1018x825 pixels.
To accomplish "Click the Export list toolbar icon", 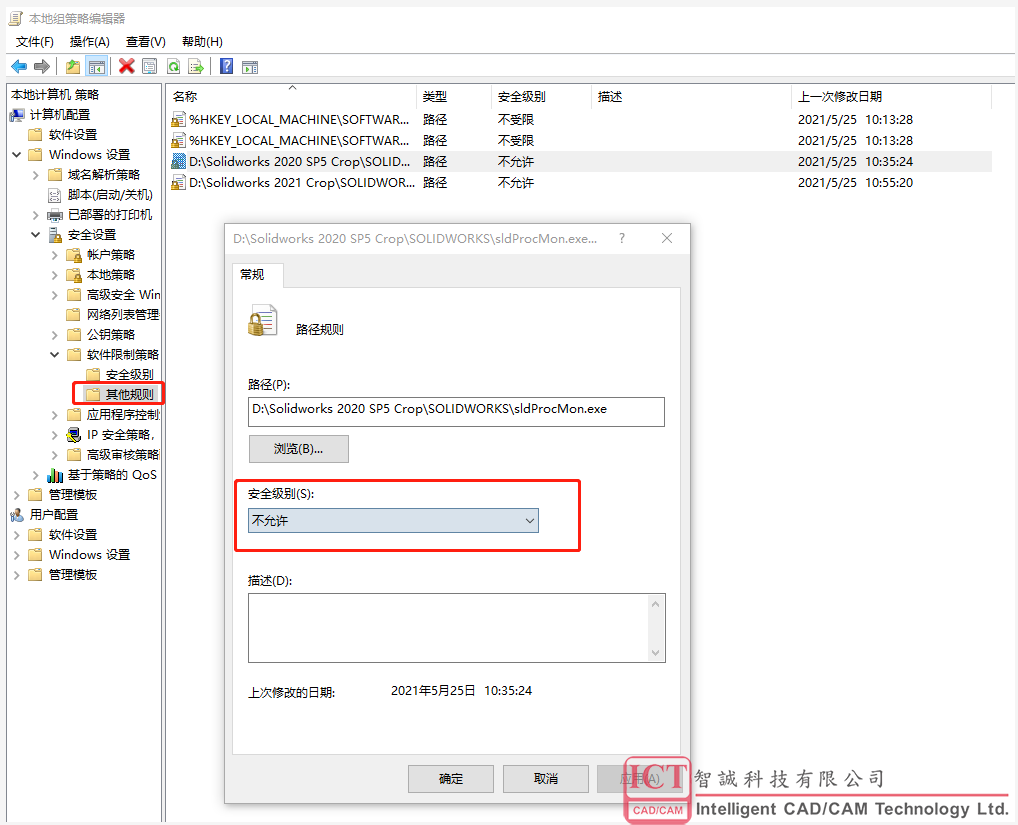I will point(195,66).
